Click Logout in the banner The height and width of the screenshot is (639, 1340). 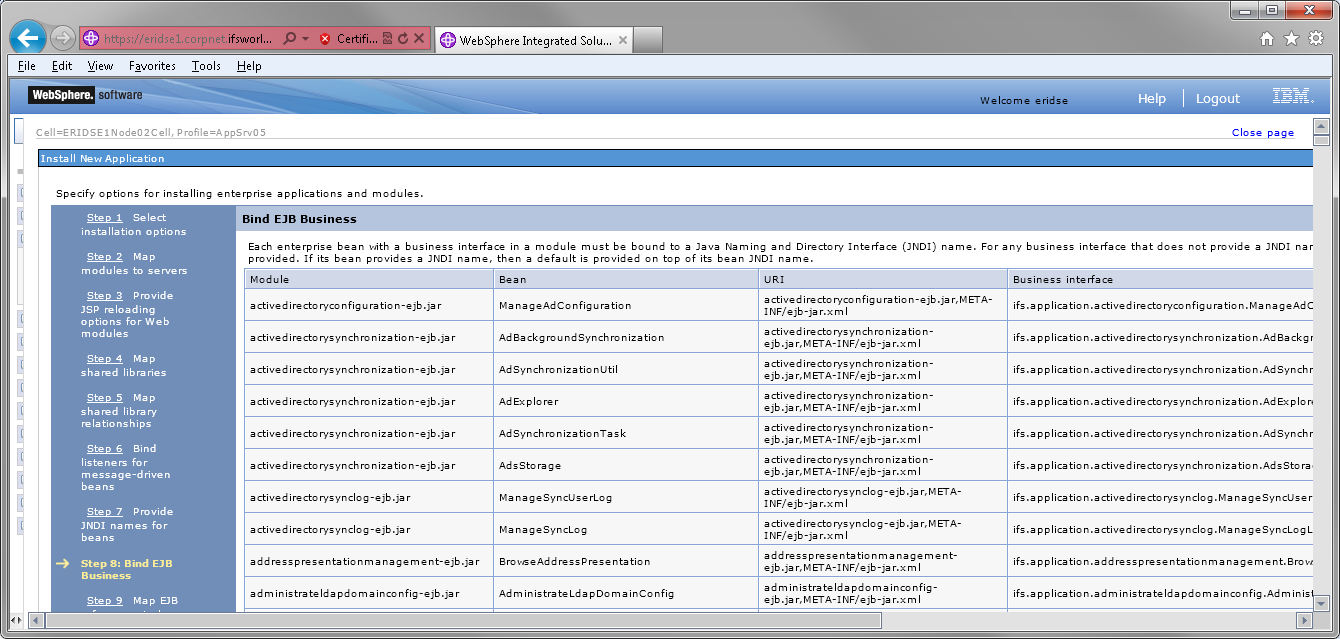click(1217, 98)
